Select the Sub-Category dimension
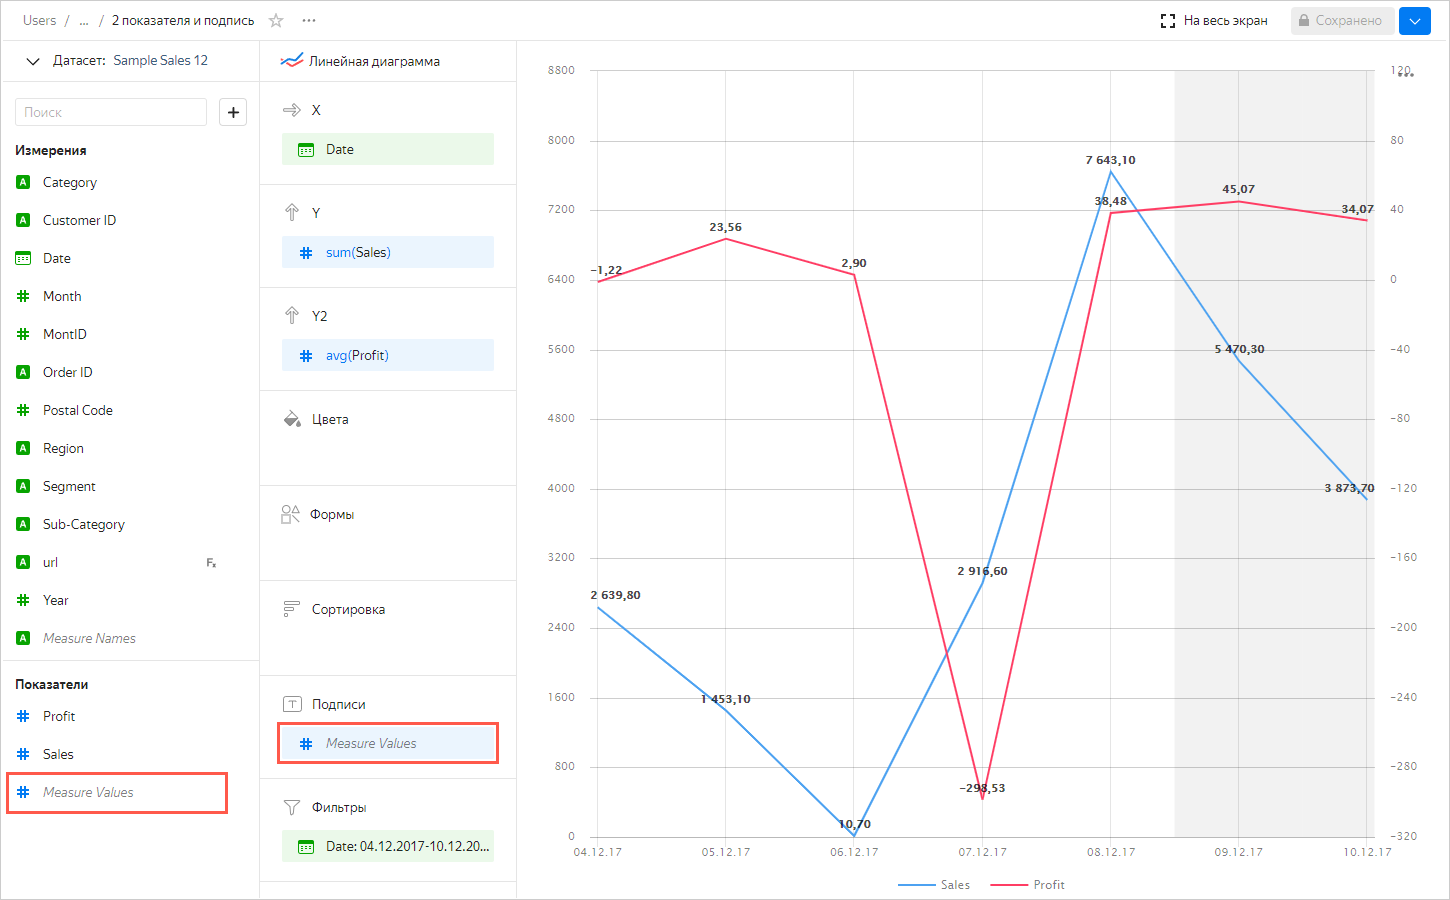Viewport: 1450px width, 900px height. 84,524
